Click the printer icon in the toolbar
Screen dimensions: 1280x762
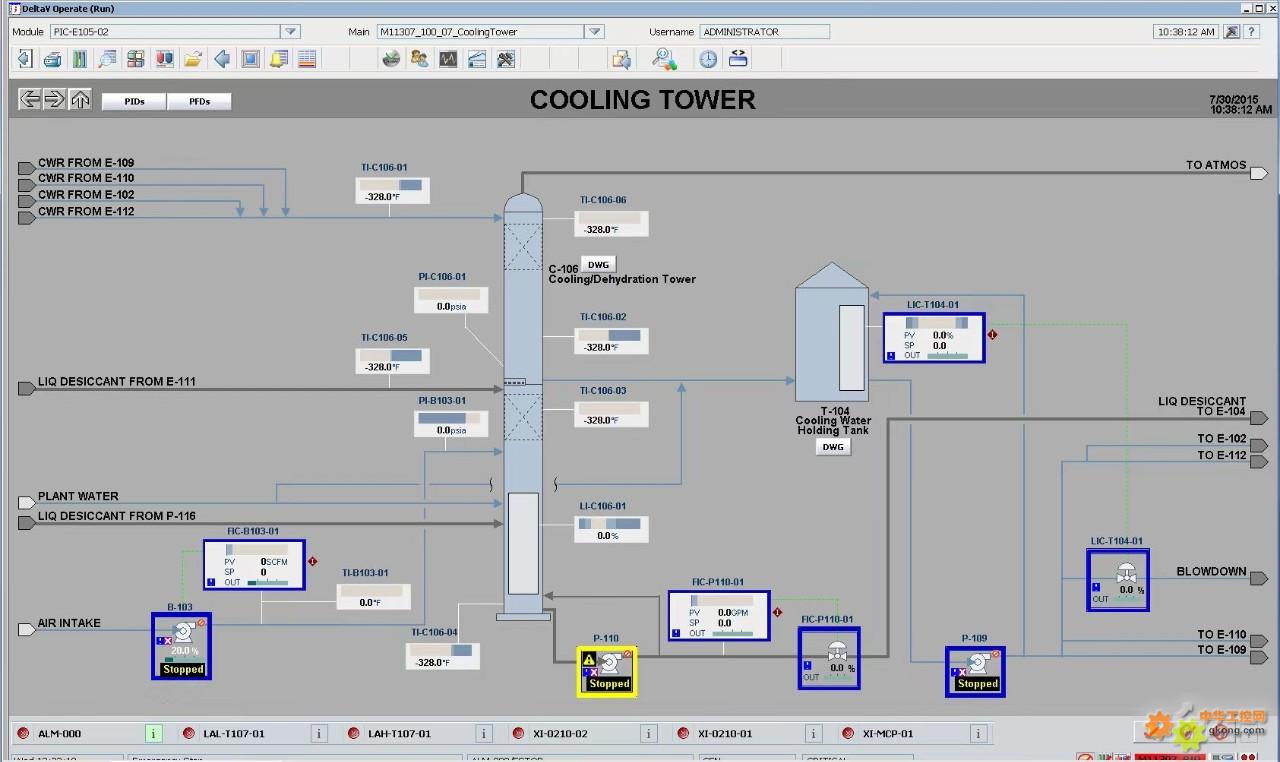click(x=52, y=59)
